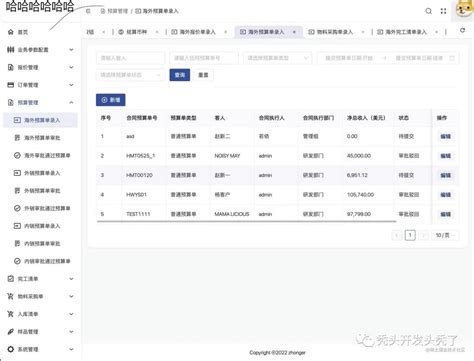The image size is (474, 361).
Task: Focus the 请输入客人 input field
Action: coord(130,58)
